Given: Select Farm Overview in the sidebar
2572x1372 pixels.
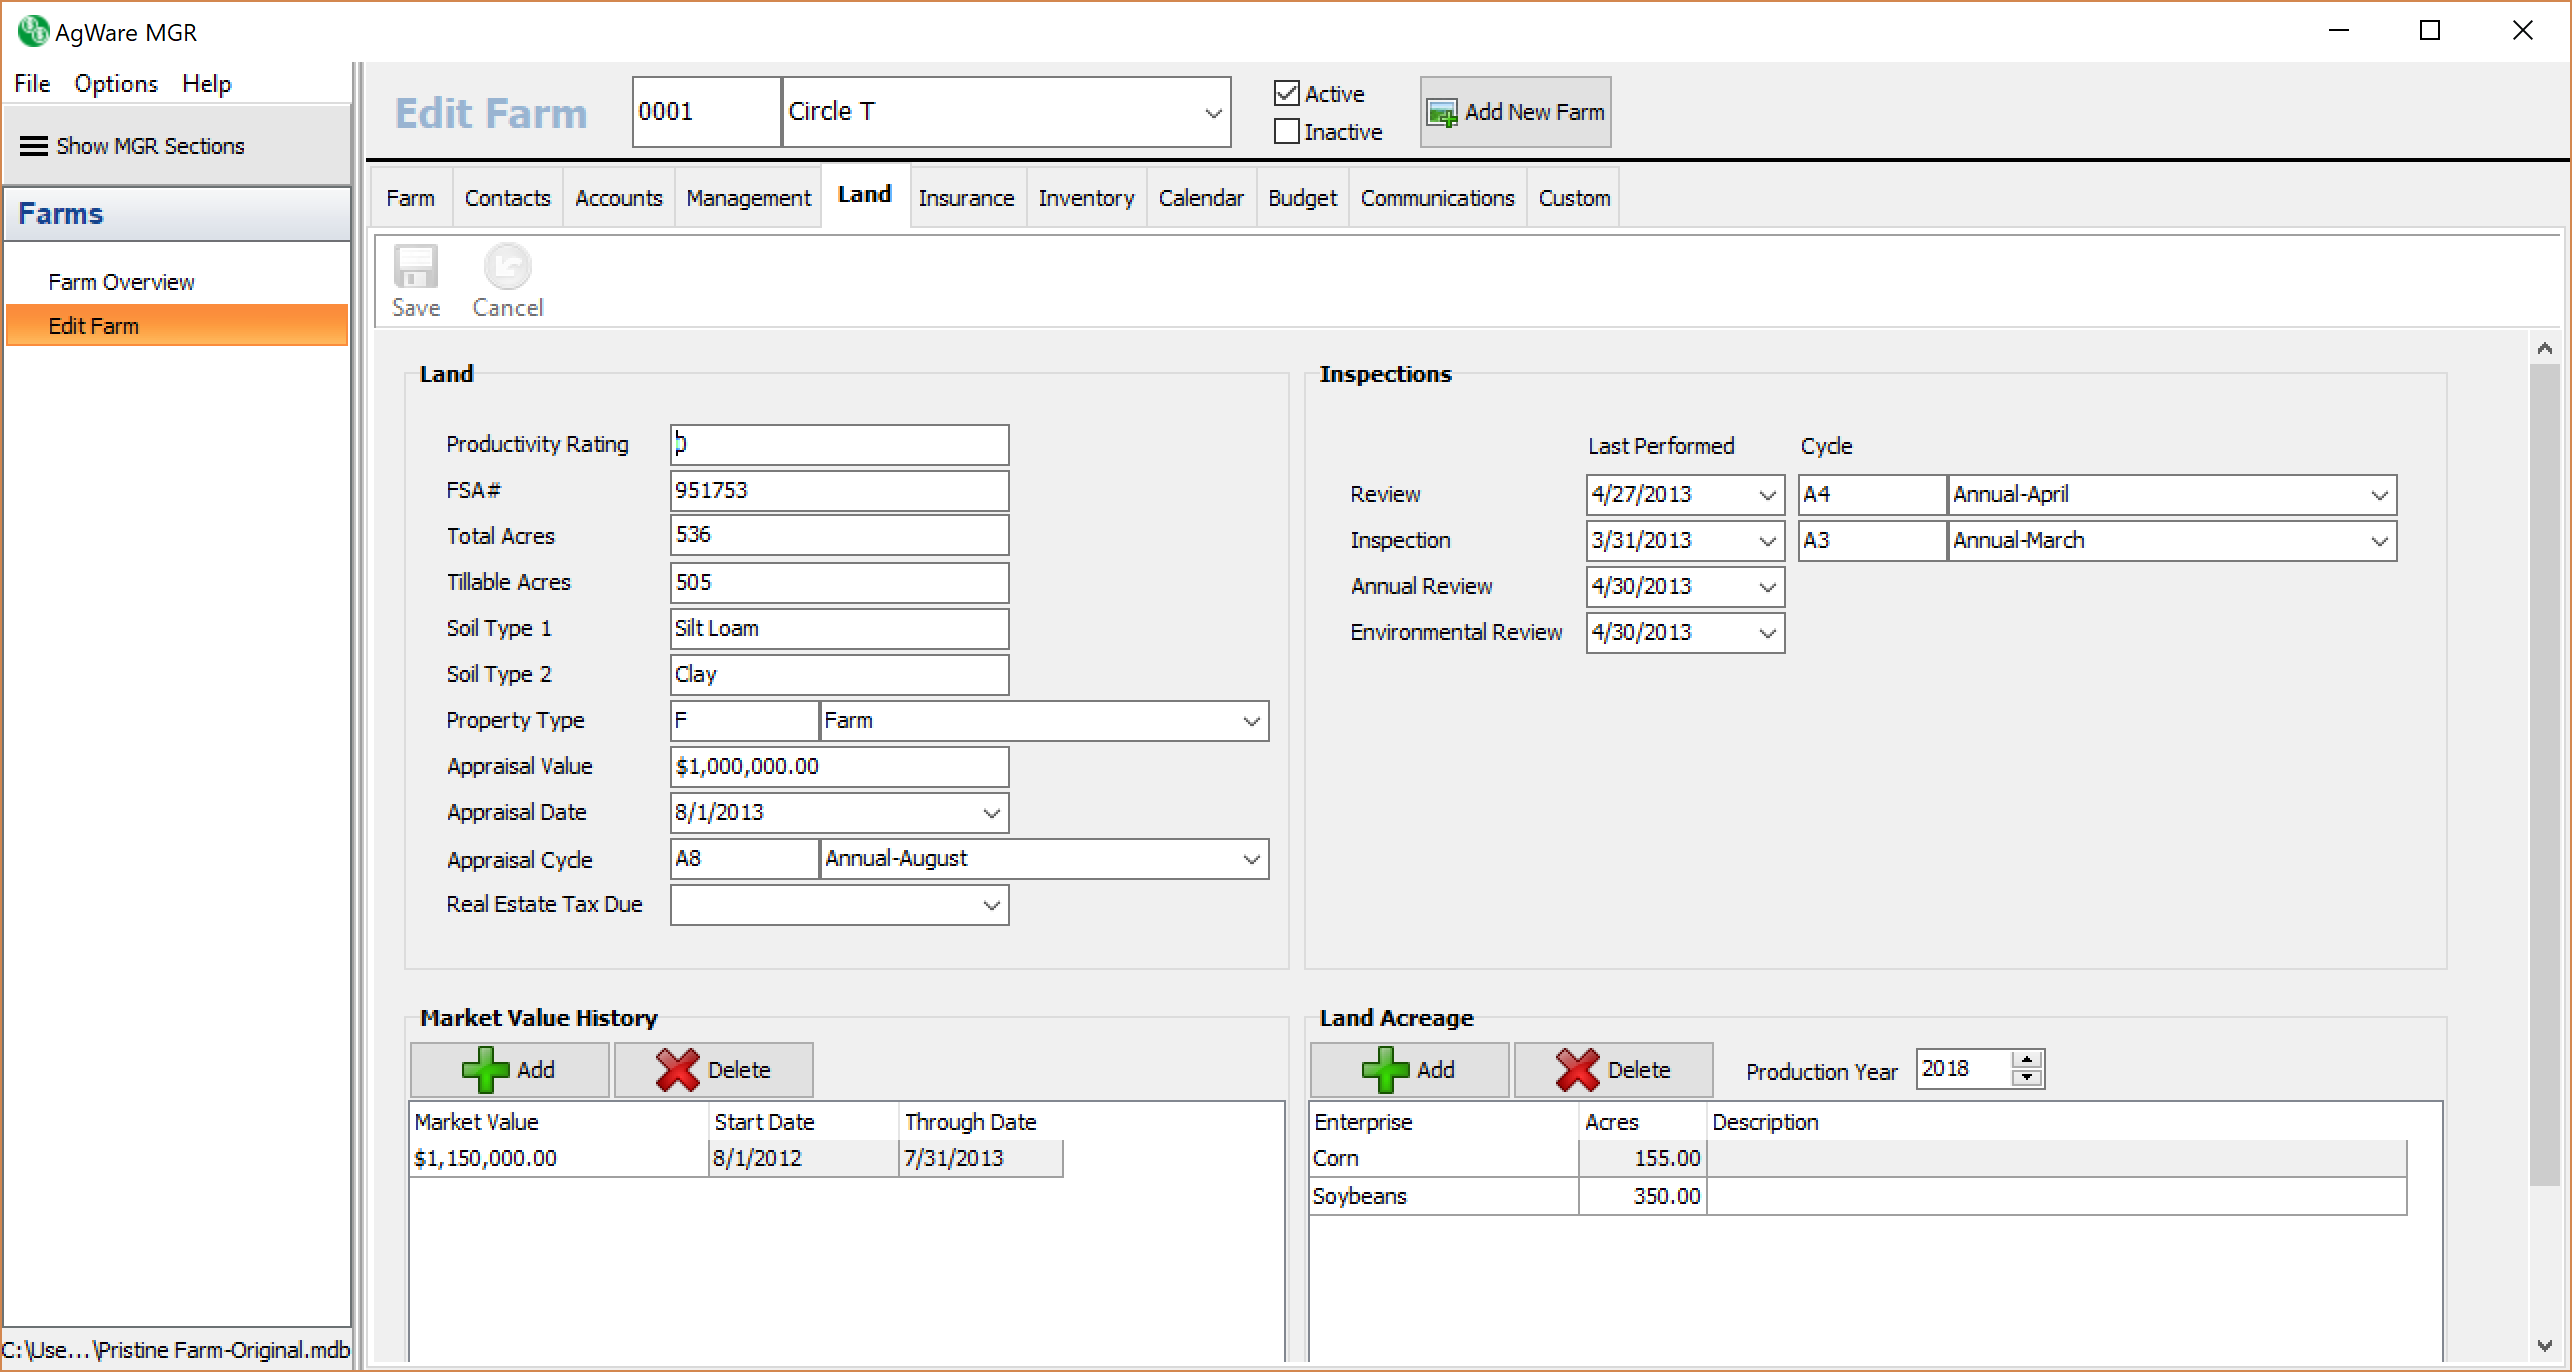Looking at the screenshot, I should (121, 282).
